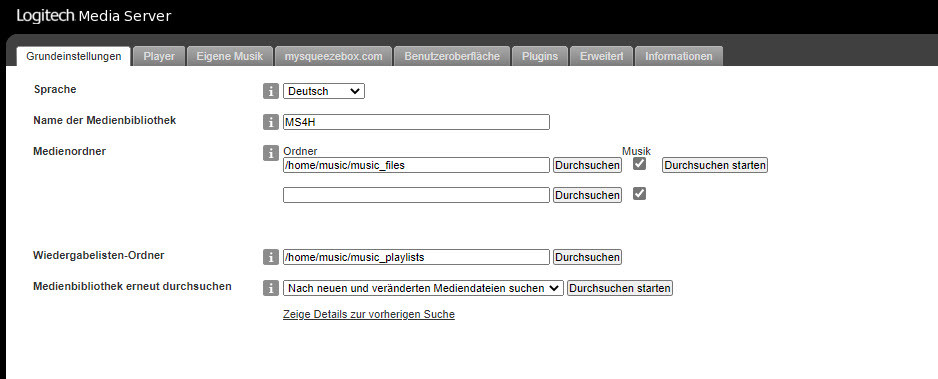Open the mysqueezebox.com tab
Image resolution: width=938 pixels, height=379 pixels.
coord(333,56)
